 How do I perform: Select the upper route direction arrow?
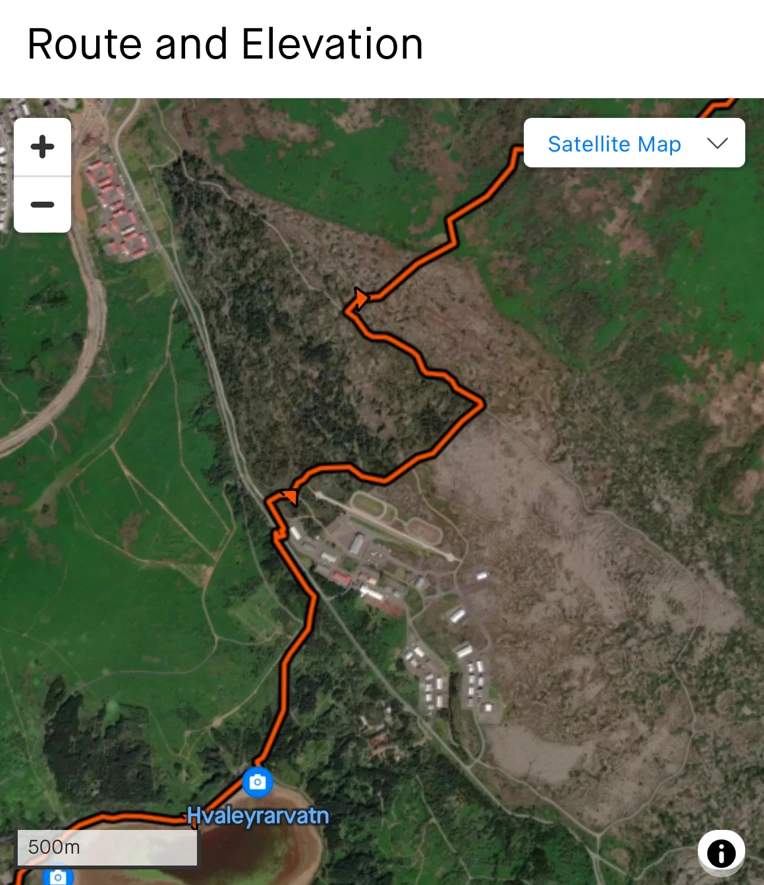361,297
